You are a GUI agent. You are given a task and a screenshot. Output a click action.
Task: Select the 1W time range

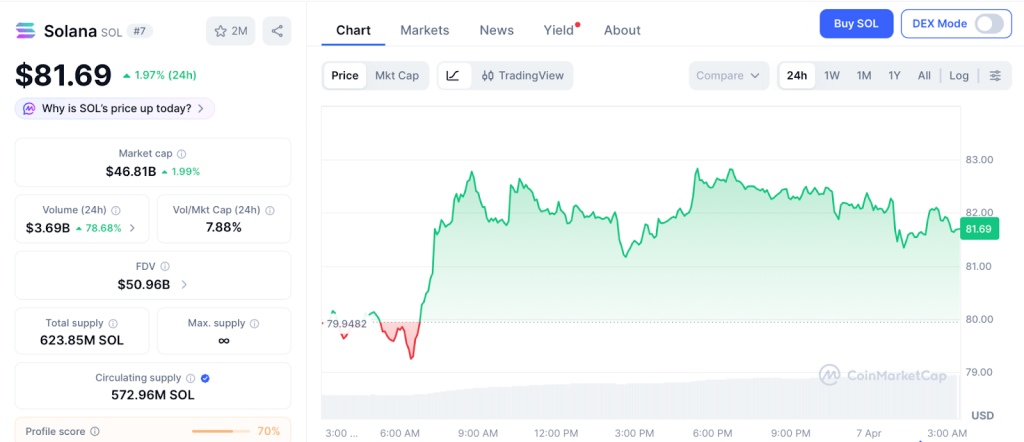pos(831,75)
